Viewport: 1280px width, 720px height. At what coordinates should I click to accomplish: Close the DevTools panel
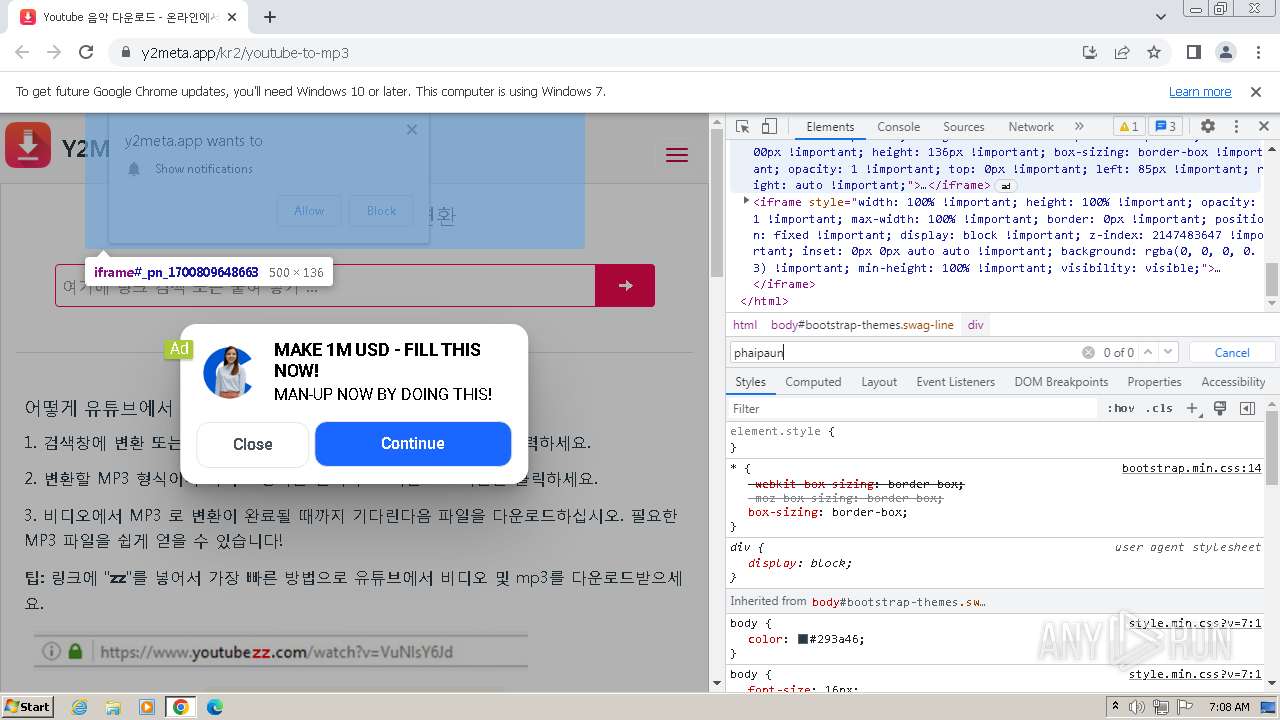pyautogui.click(x=1264, y=127)
